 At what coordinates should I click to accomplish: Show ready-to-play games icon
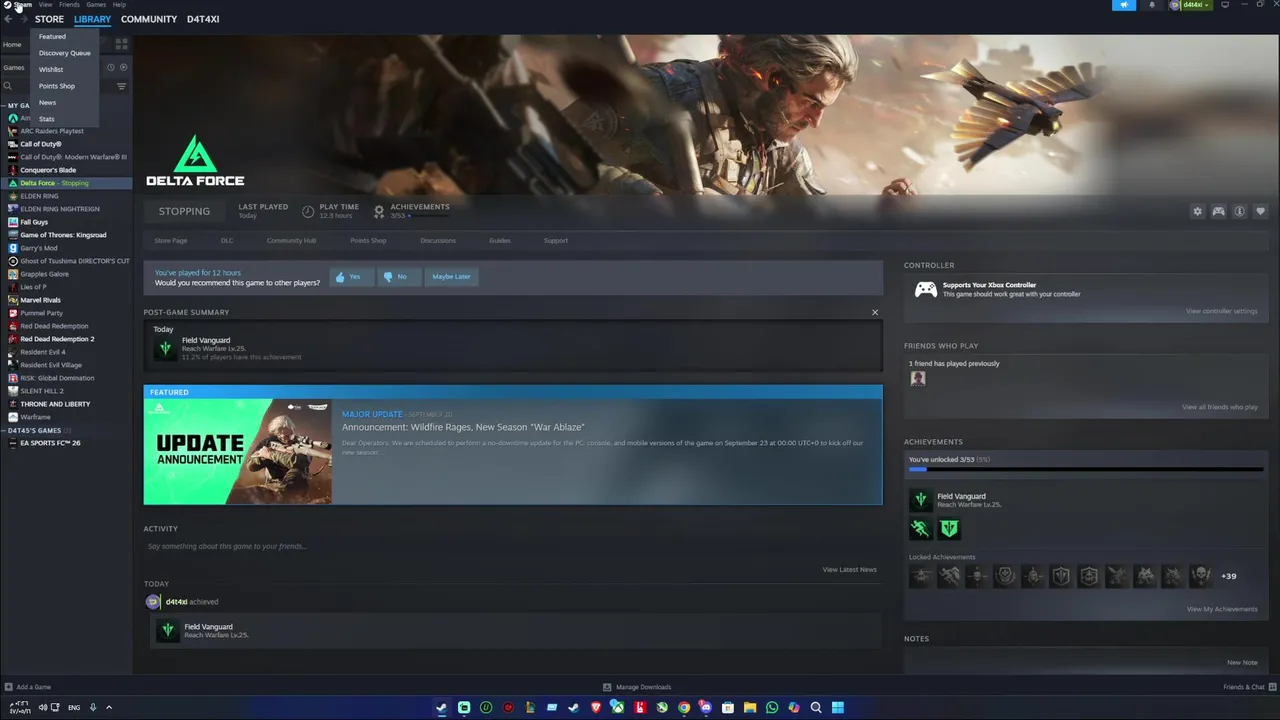click(124, 67)
